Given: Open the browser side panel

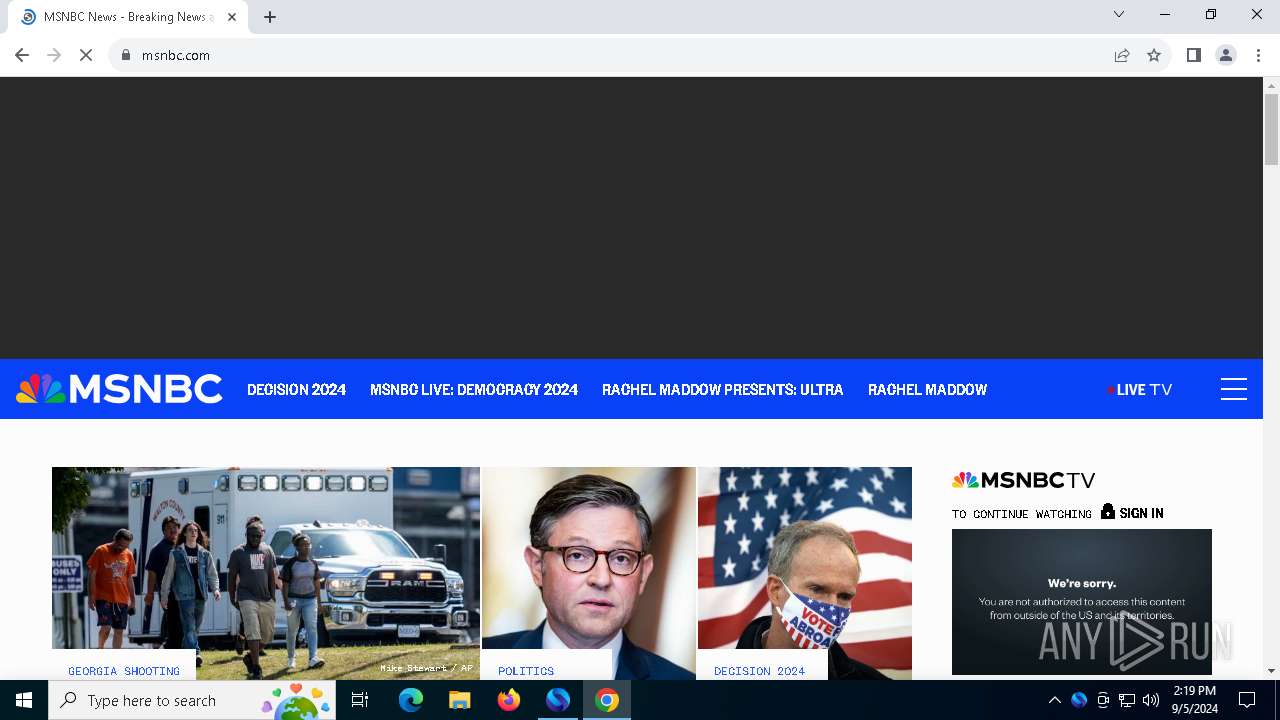Looking at the screenshot, I should [x=1193, y=55].
